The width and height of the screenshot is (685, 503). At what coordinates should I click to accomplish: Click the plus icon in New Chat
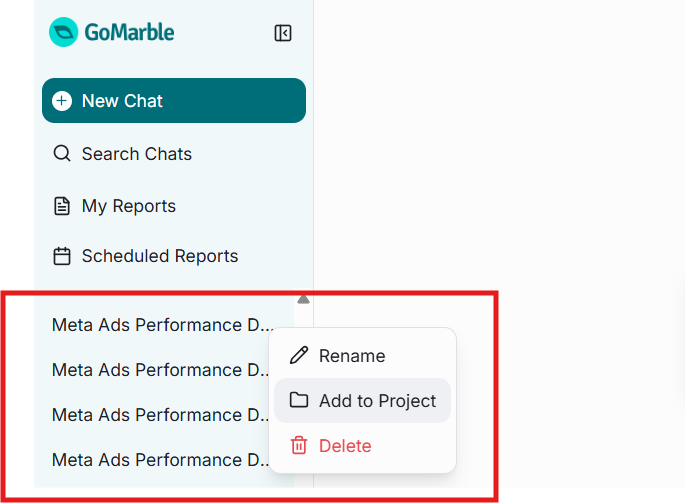coord(62,101)
